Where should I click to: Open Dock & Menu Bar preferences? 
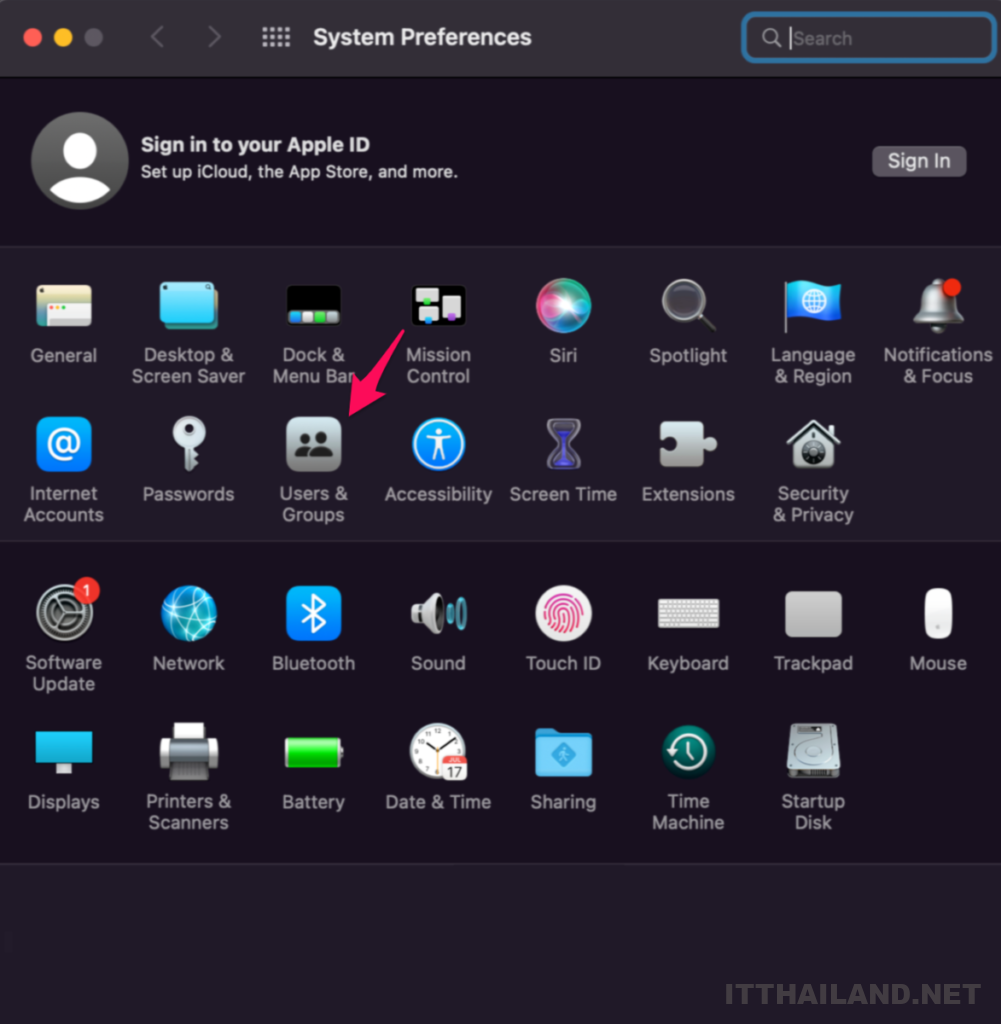coord(313,306)
